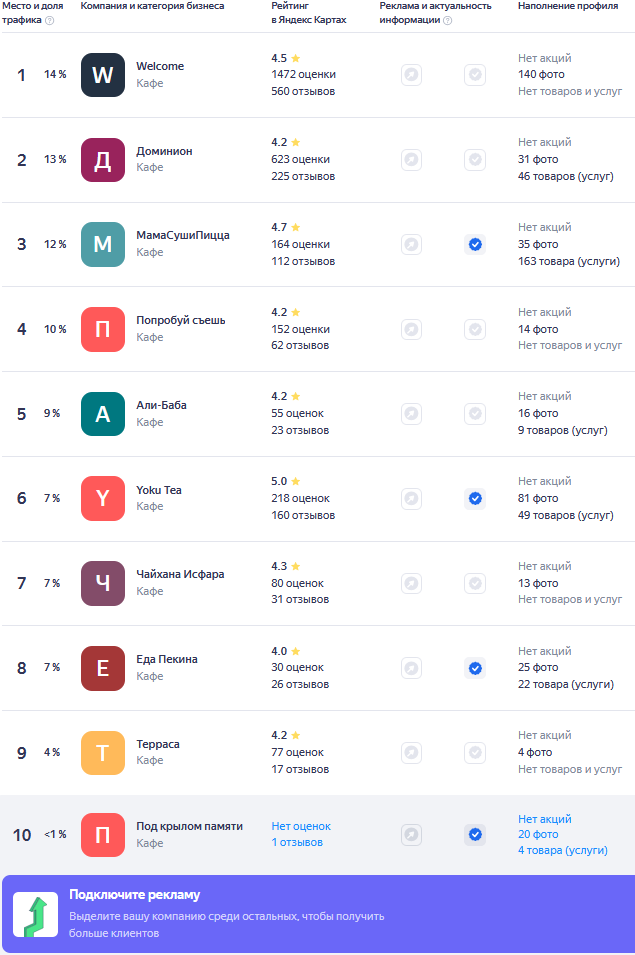Screen dimensions: 635x955
Task: Click the help icon beside 'Место и доля трафика'
Action: (50, 20)
